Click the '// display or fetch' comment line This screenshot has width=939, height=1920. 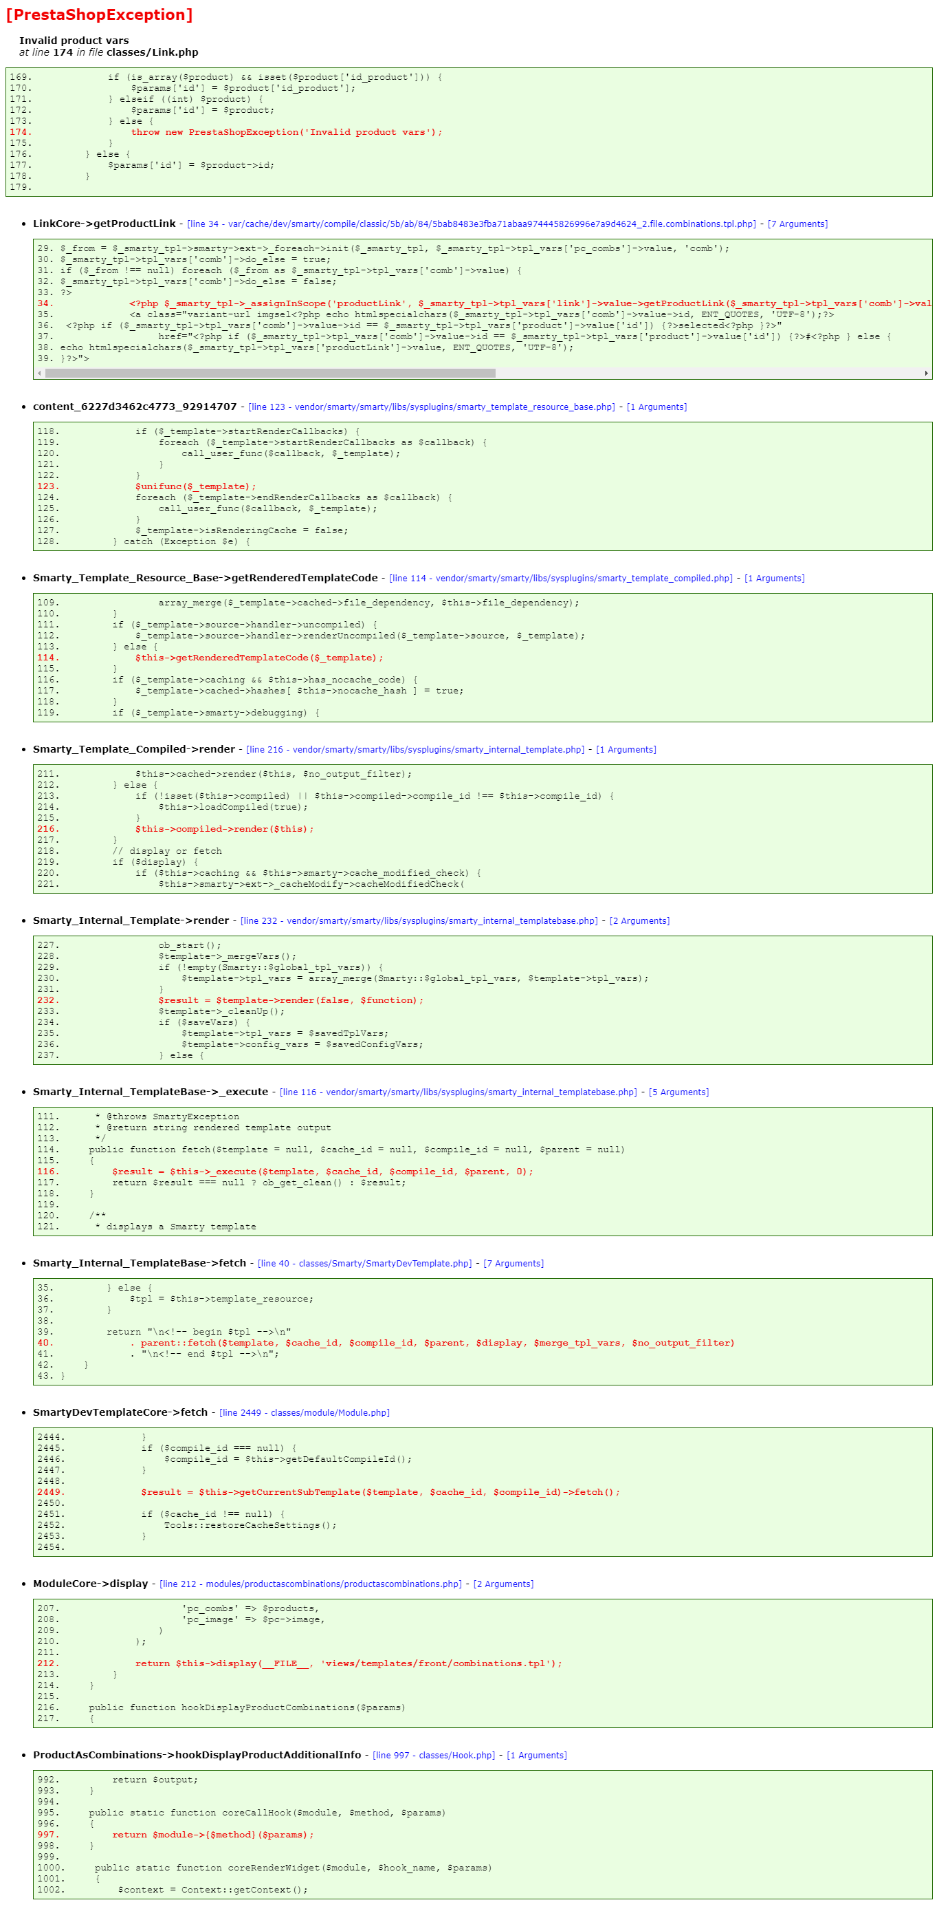point(167,851)
